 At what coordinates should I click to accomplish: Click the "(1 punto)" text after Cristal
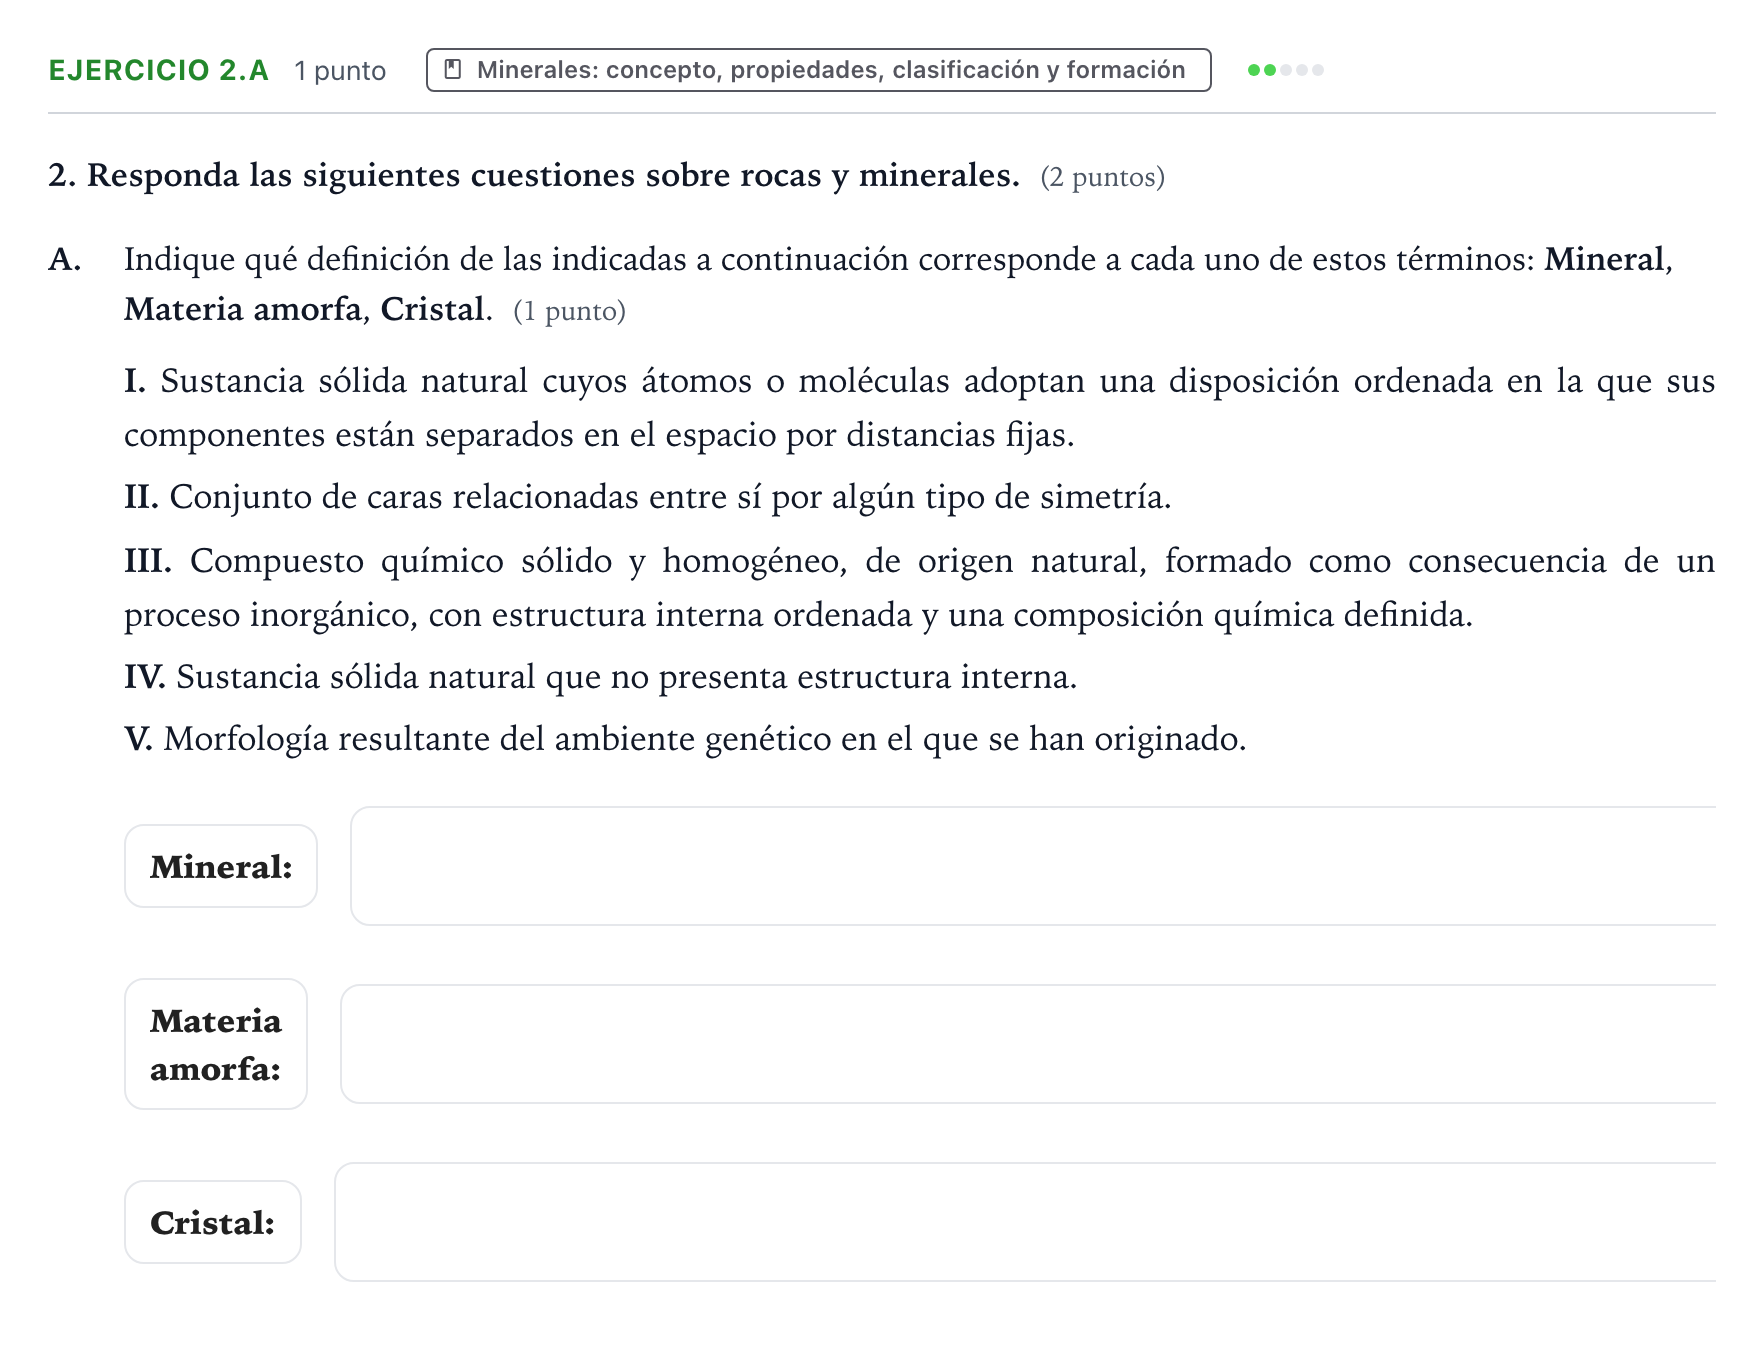(569, 311)
